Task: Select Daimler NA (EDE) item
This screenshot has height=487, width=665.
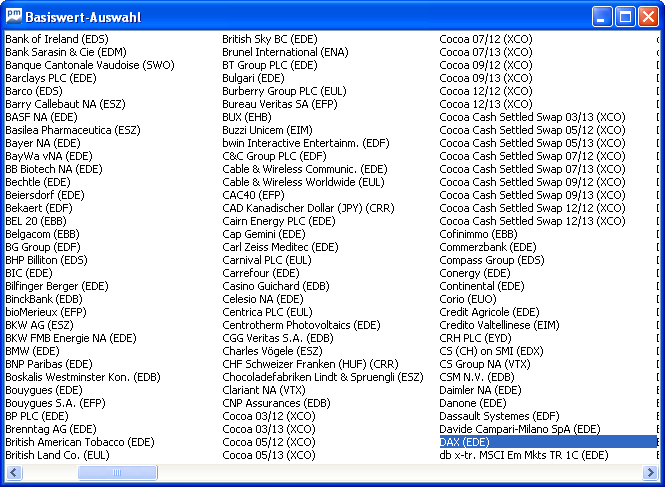Action: coord(480,390)
